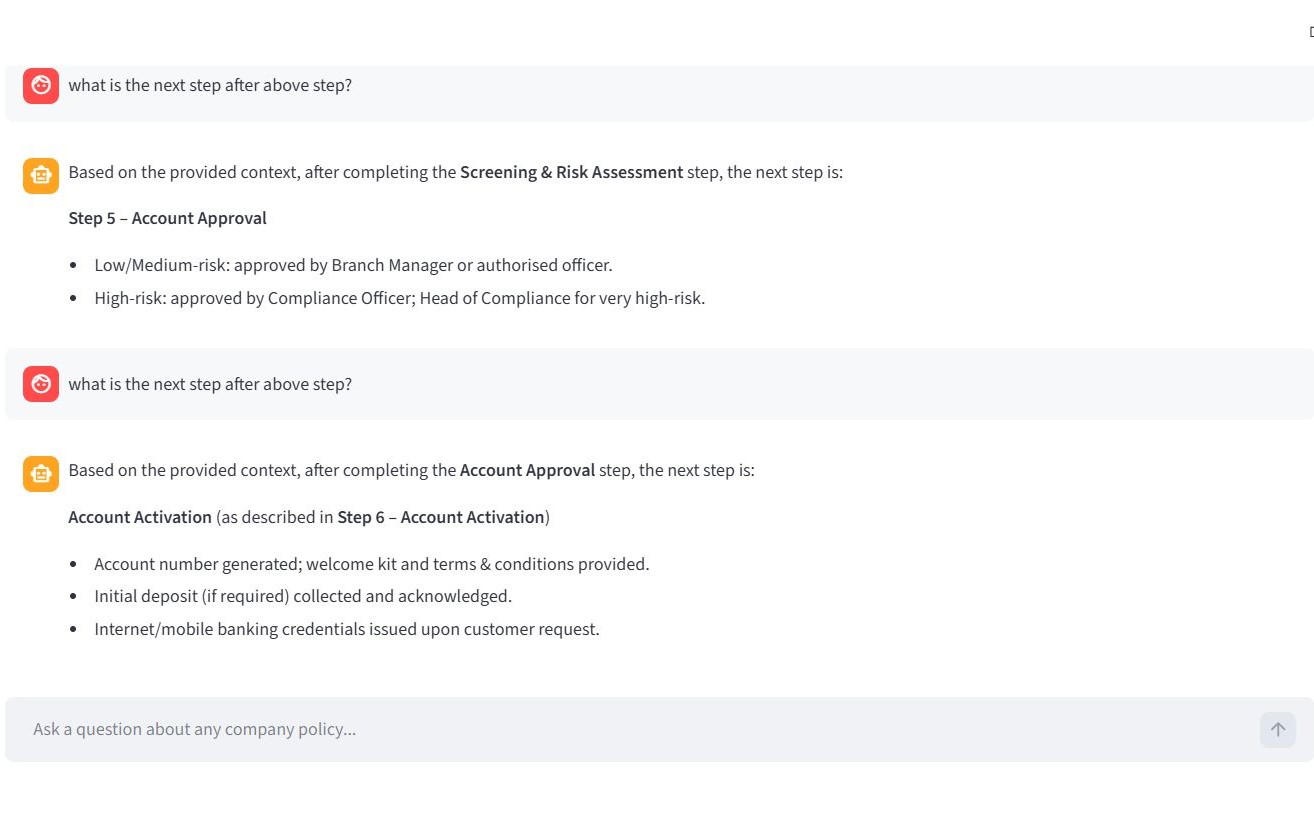Click bold 'Account Approval' in the last bot reply

click(x=527, y=470)
